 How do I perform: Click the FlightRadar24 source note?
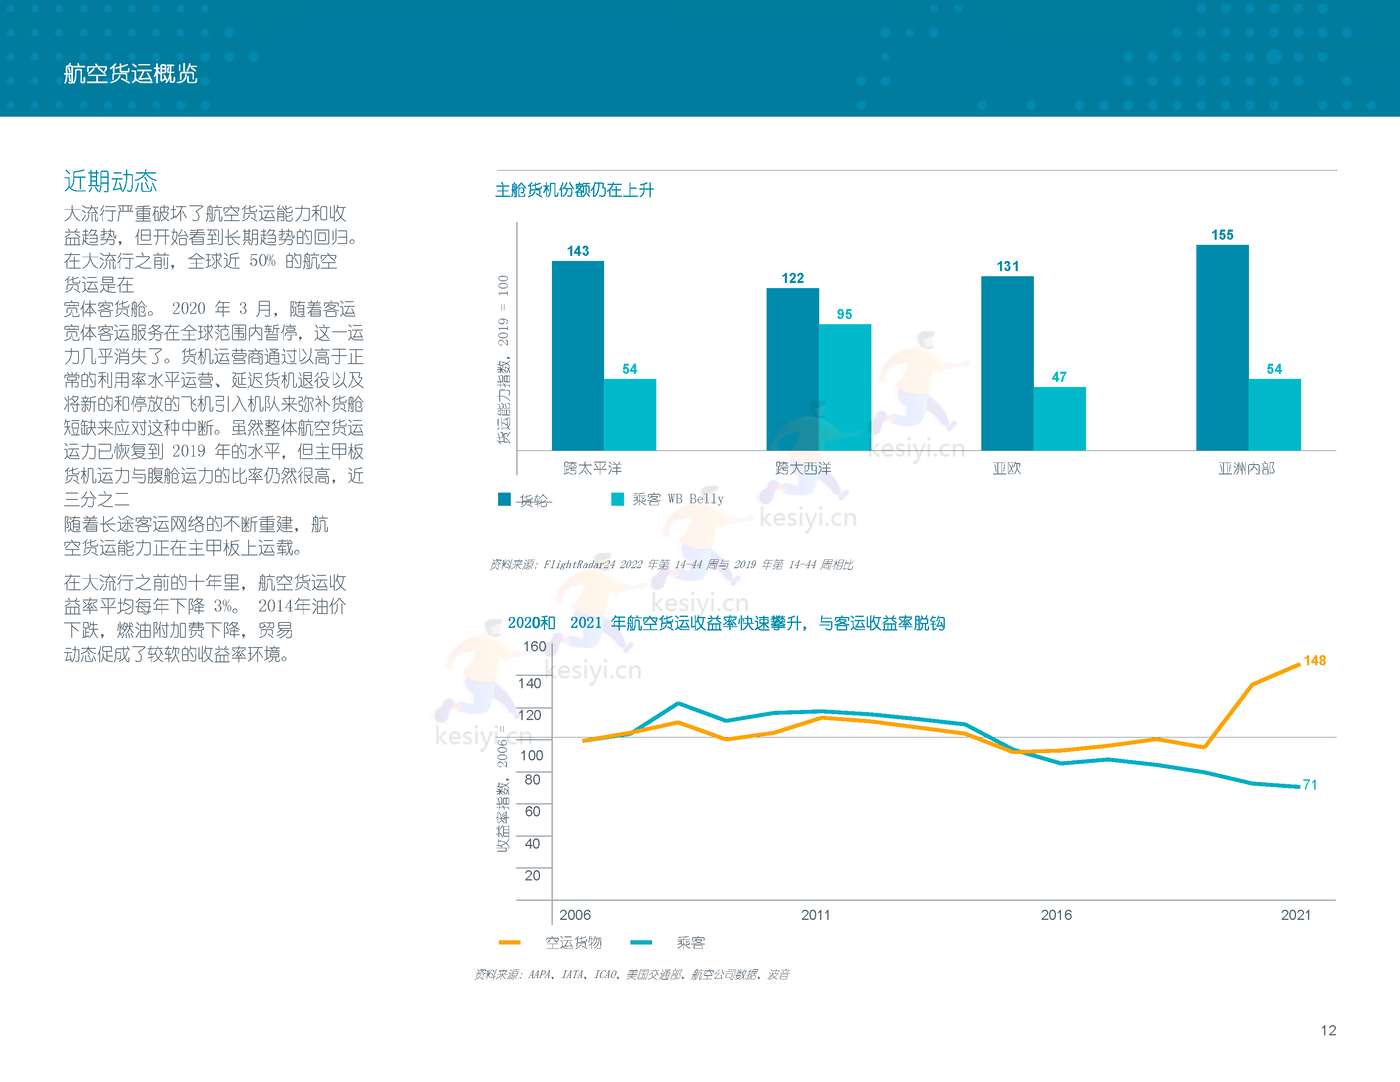tap(671, 565)
